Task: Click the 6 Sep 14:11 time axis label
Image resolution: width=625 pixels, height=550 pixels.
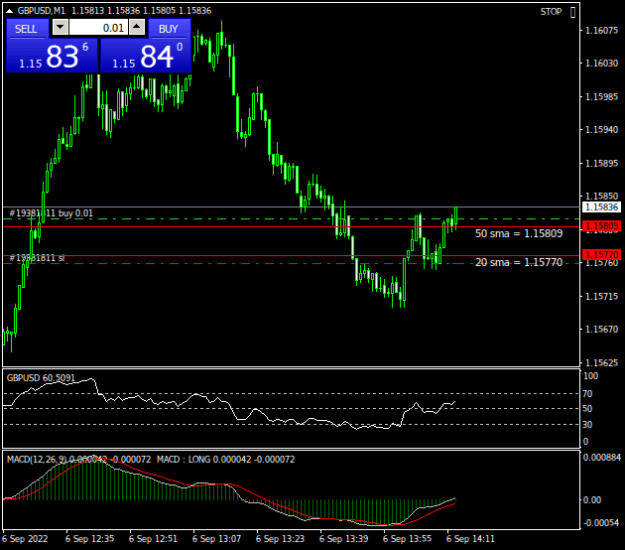Action: point(470,539)
